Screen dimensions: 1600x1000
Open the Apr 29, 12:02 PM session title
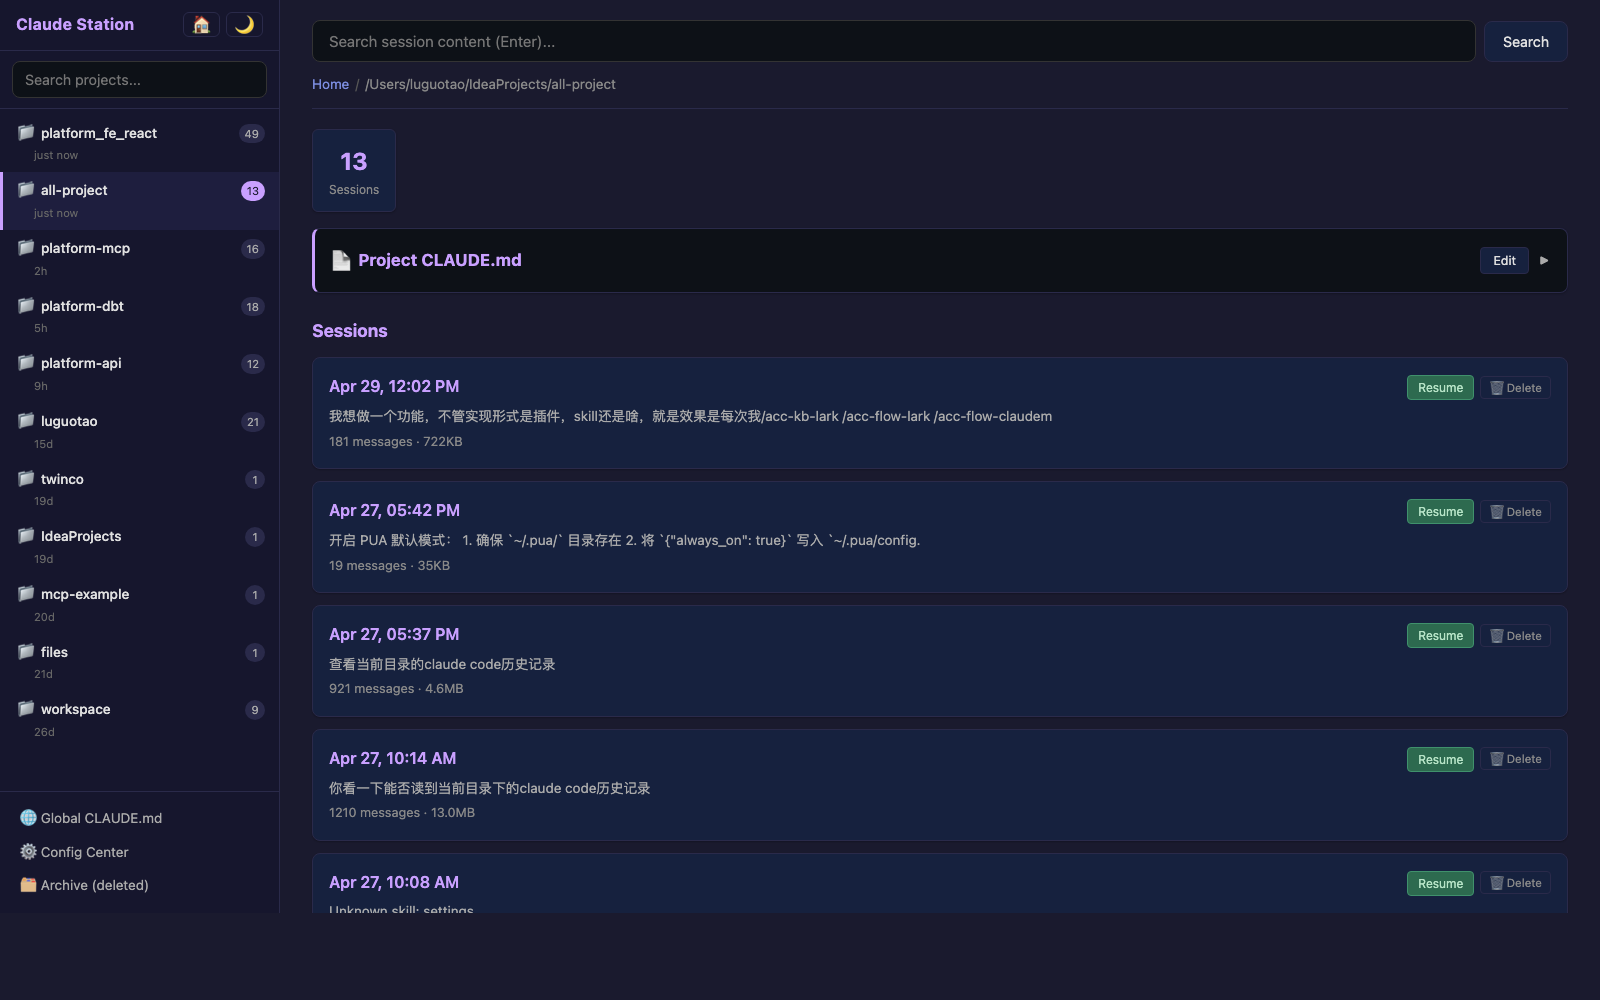394,386
